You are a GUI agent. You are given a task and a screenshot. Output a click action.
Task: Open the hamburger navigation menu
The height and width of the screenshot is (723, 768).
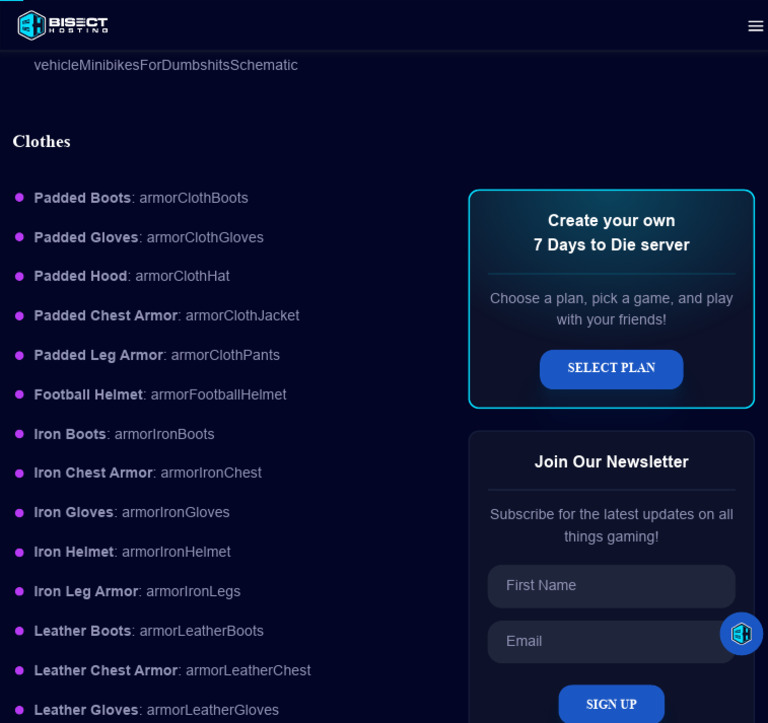point(755,26)
